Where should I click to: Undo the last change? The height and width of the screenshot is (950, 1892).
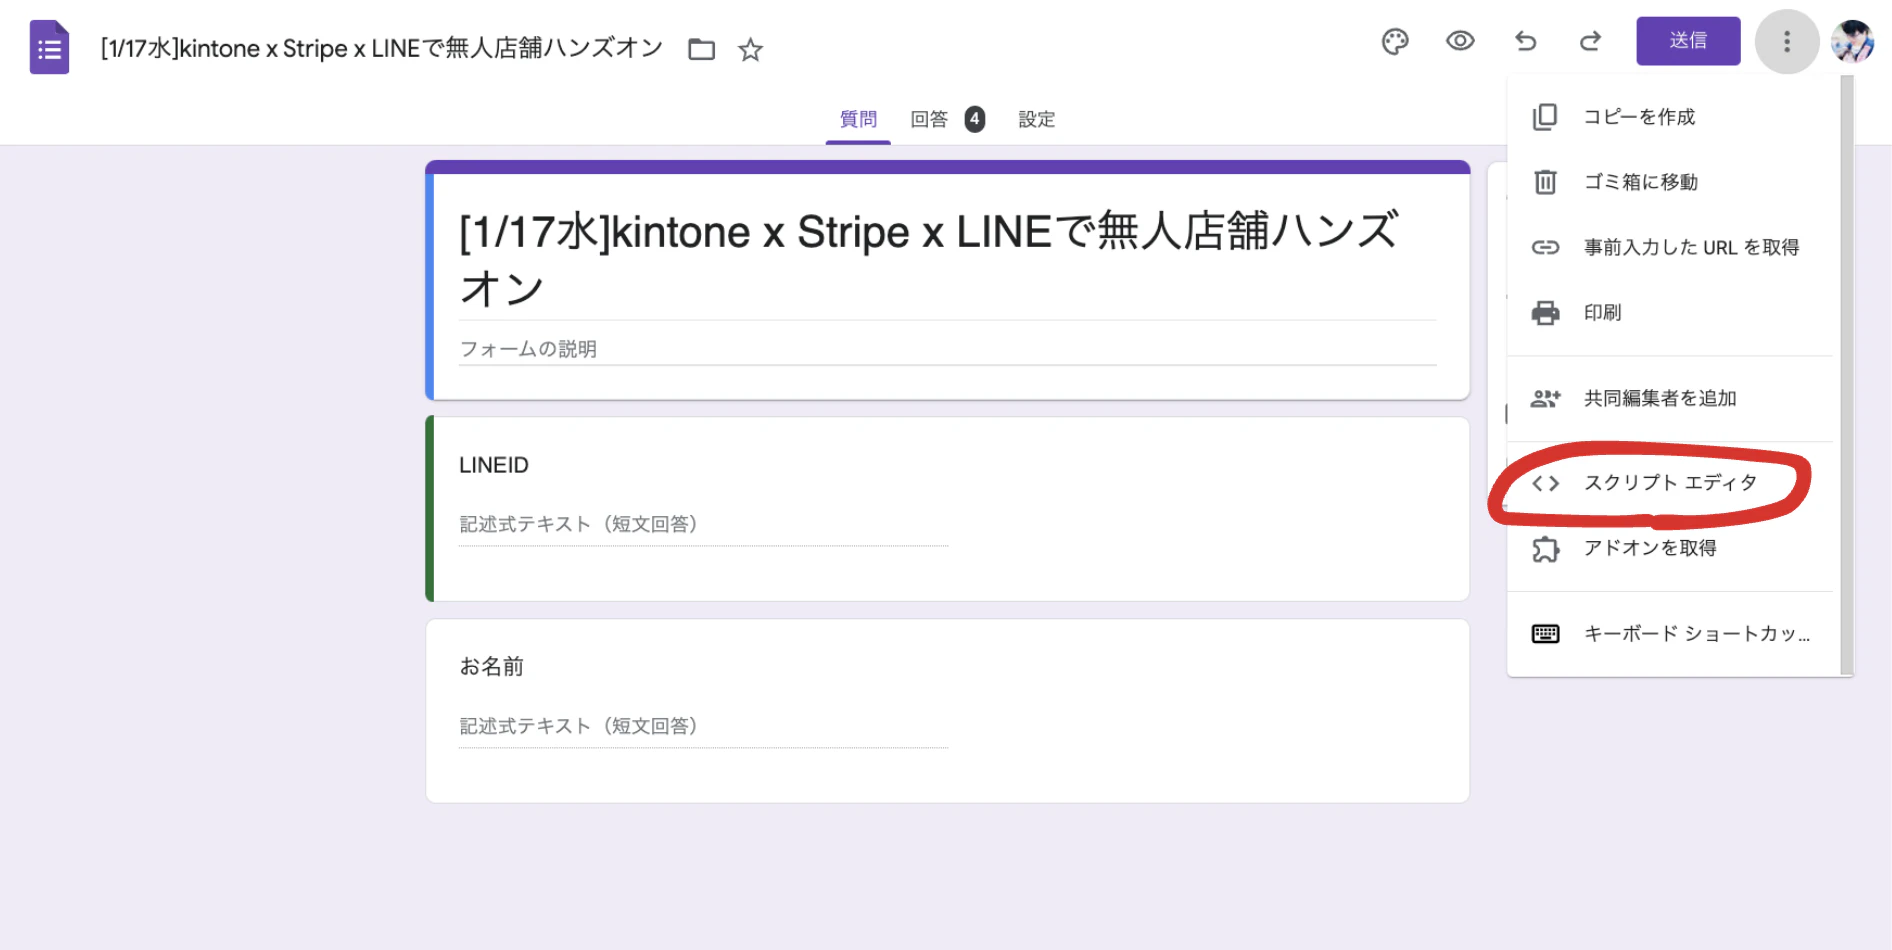click(1524, 42)
